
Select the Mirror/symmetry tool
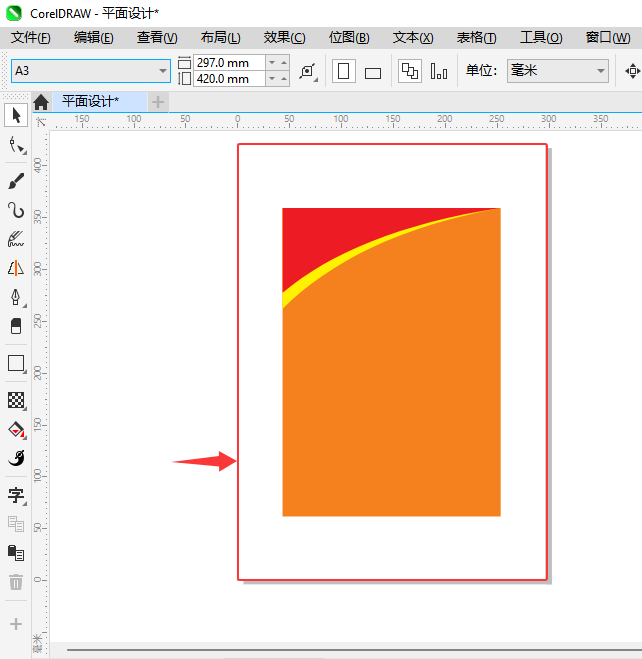click(16, 268)
